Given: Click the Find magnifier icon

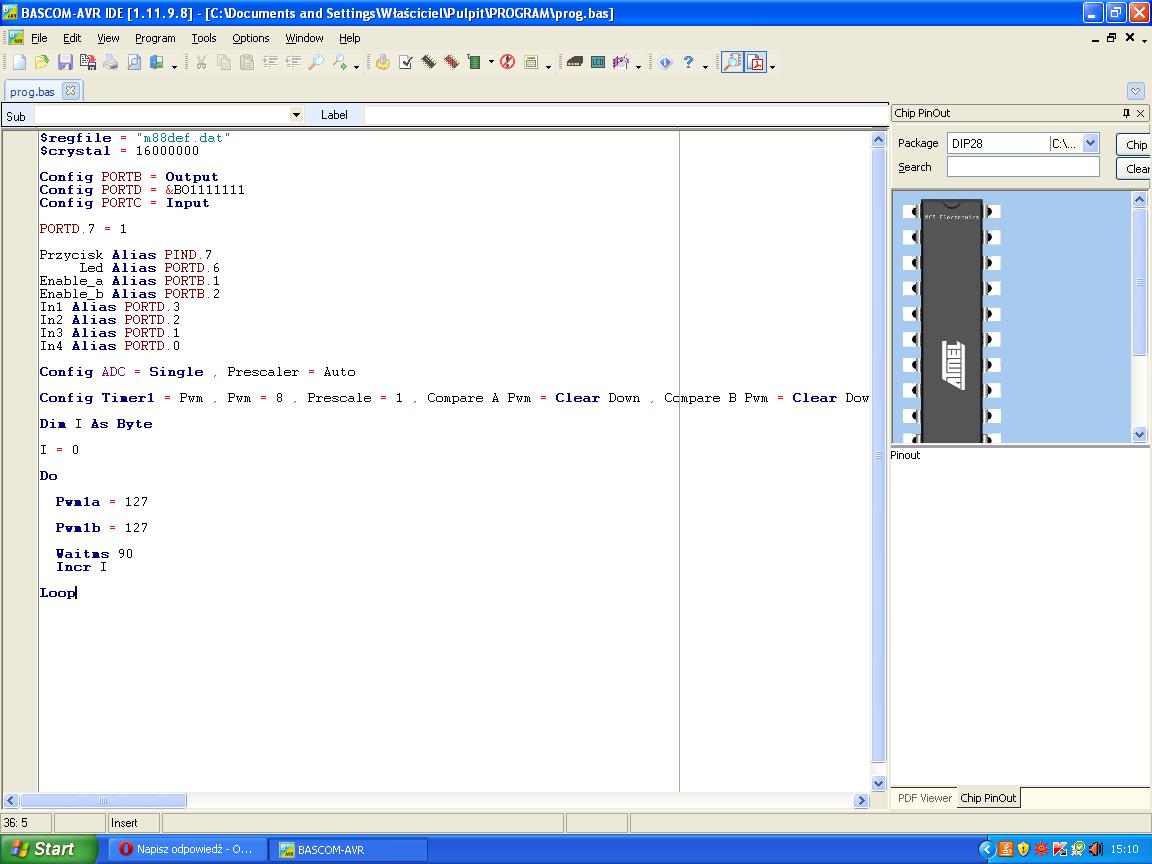Looking at the screenshot, I should point(315,62).
